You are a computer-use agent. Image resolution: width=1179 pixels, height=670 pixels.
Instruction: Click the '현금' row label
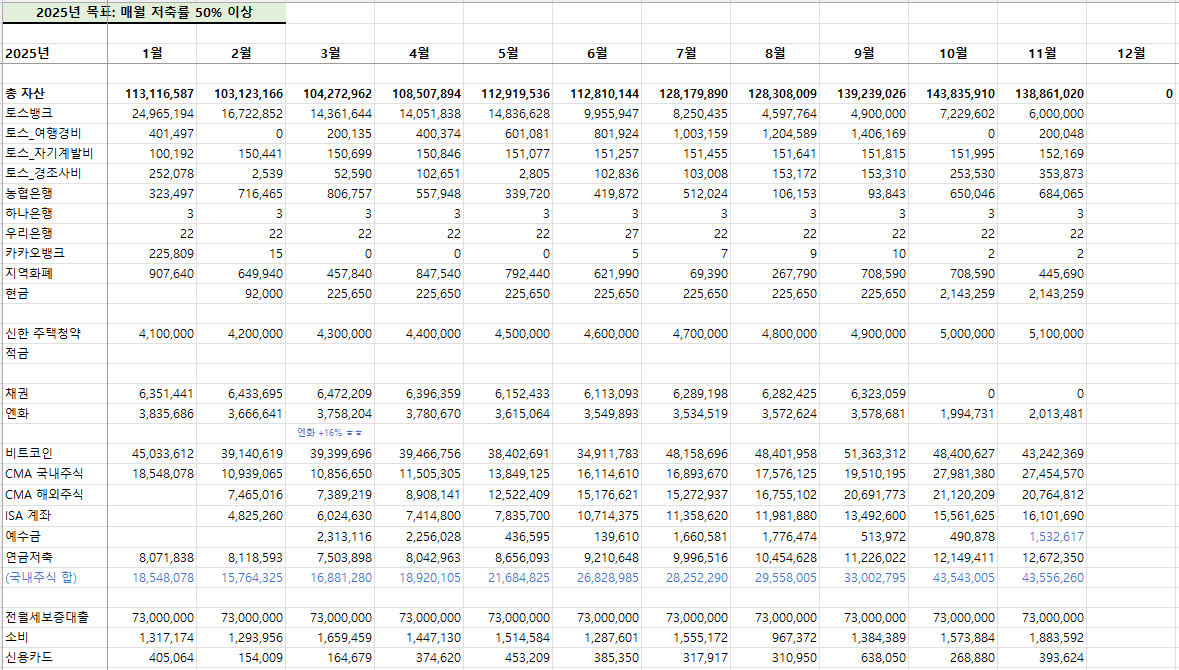tap(17, 293)
